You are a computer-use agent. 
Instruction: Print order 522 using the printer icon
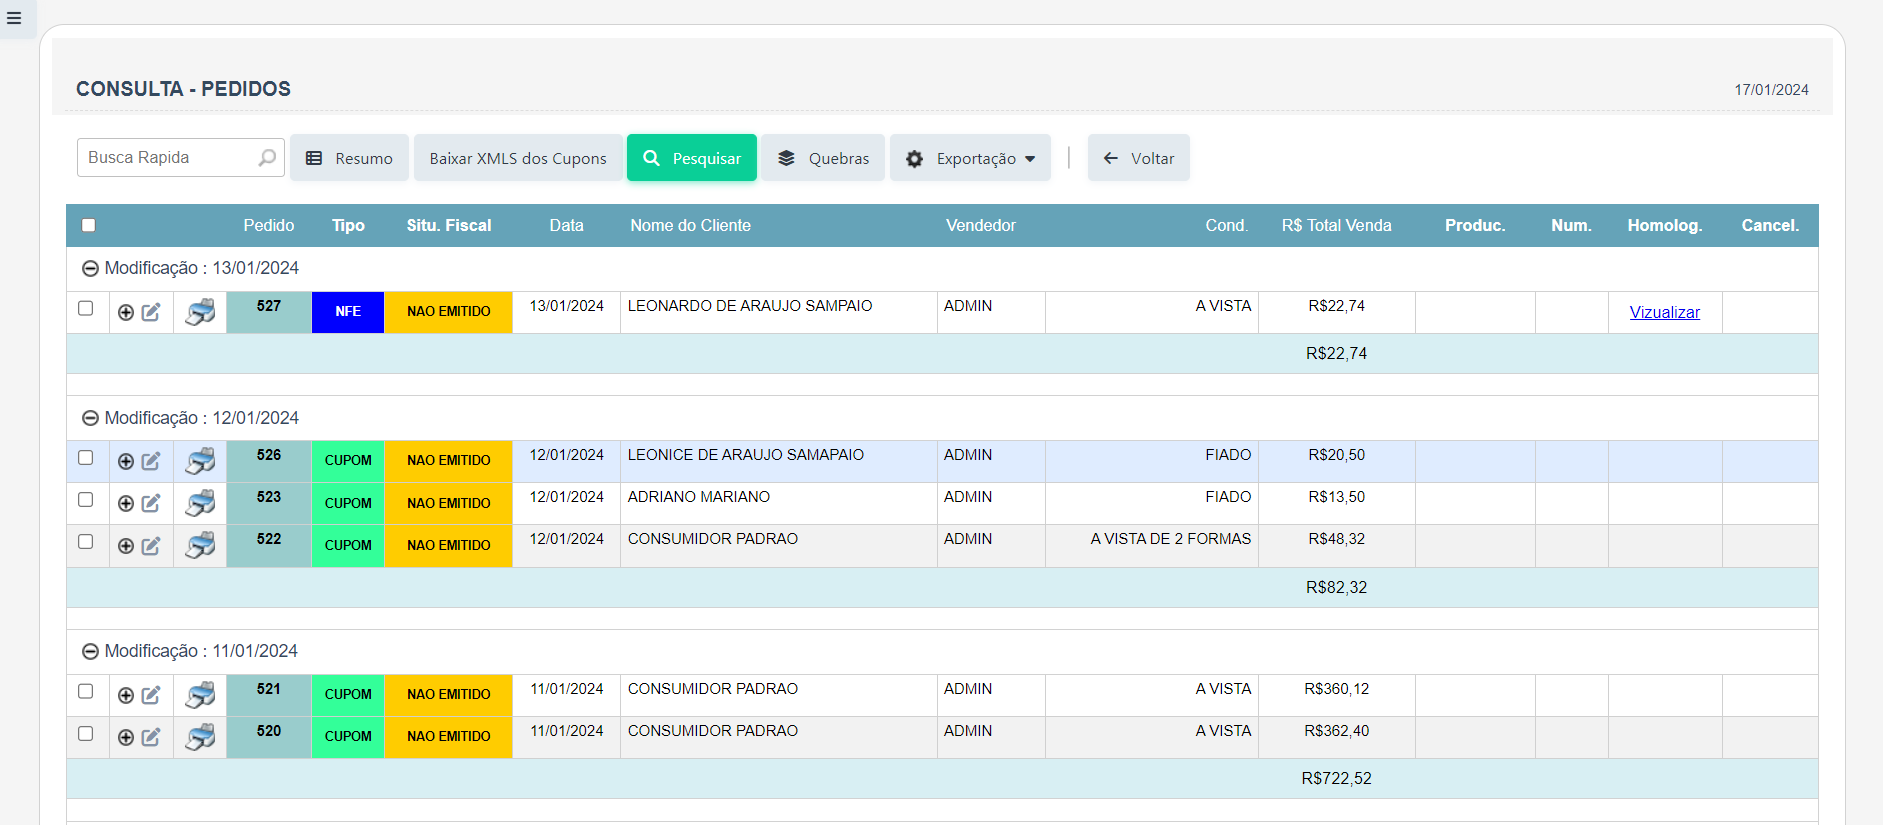pos(200,545)
